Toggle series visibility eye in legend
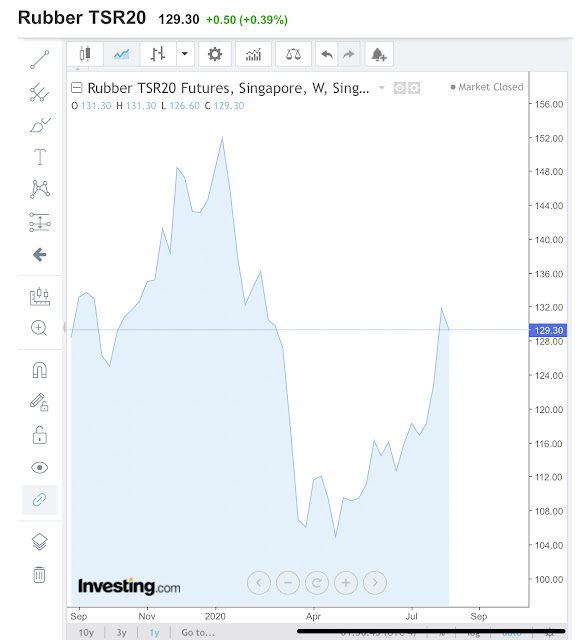587x640 pixels. click(x=400, y=88)
